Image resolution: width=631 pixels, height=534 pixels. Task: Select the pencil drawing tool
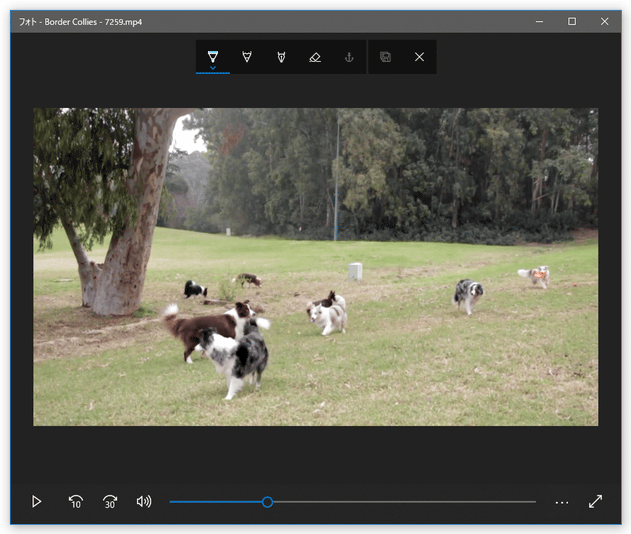(x=247, y=57)
